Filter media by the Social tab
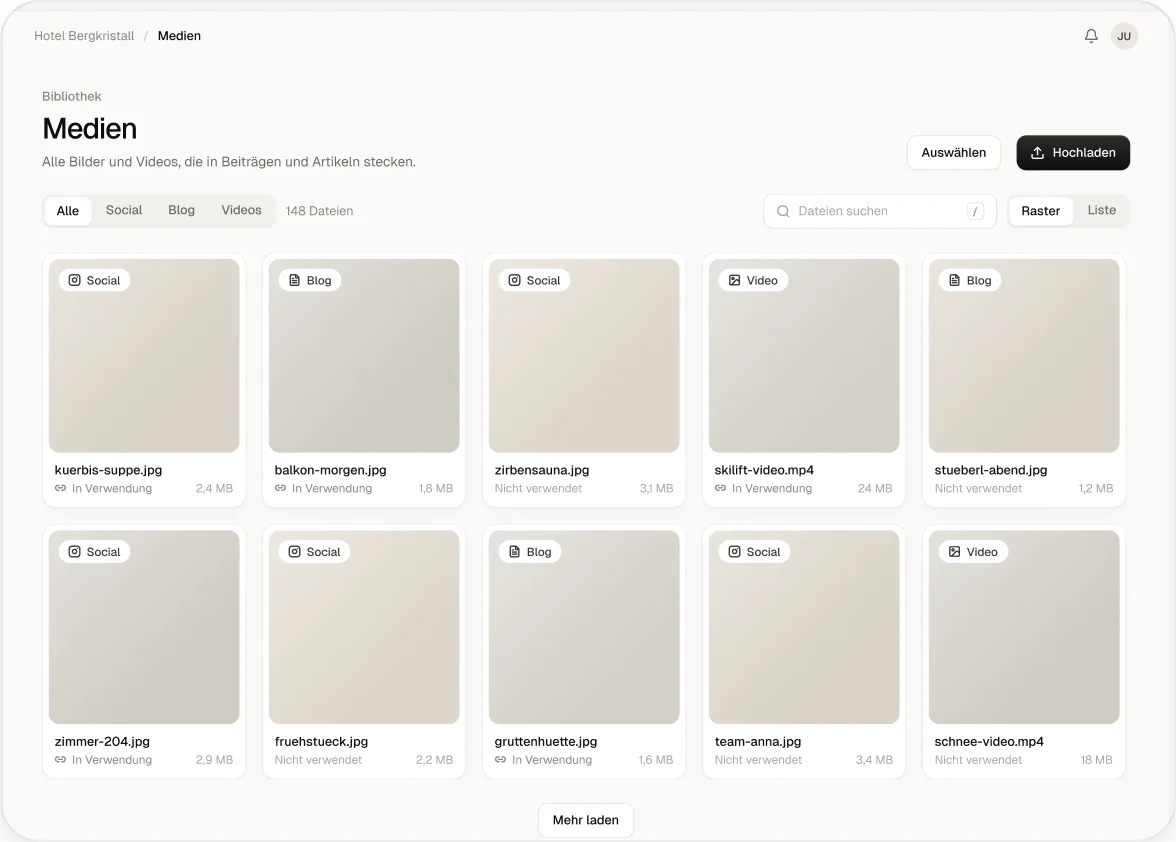Image resolution: width=1176 pixels, height=842 pixels. click(x=124, y=211)
